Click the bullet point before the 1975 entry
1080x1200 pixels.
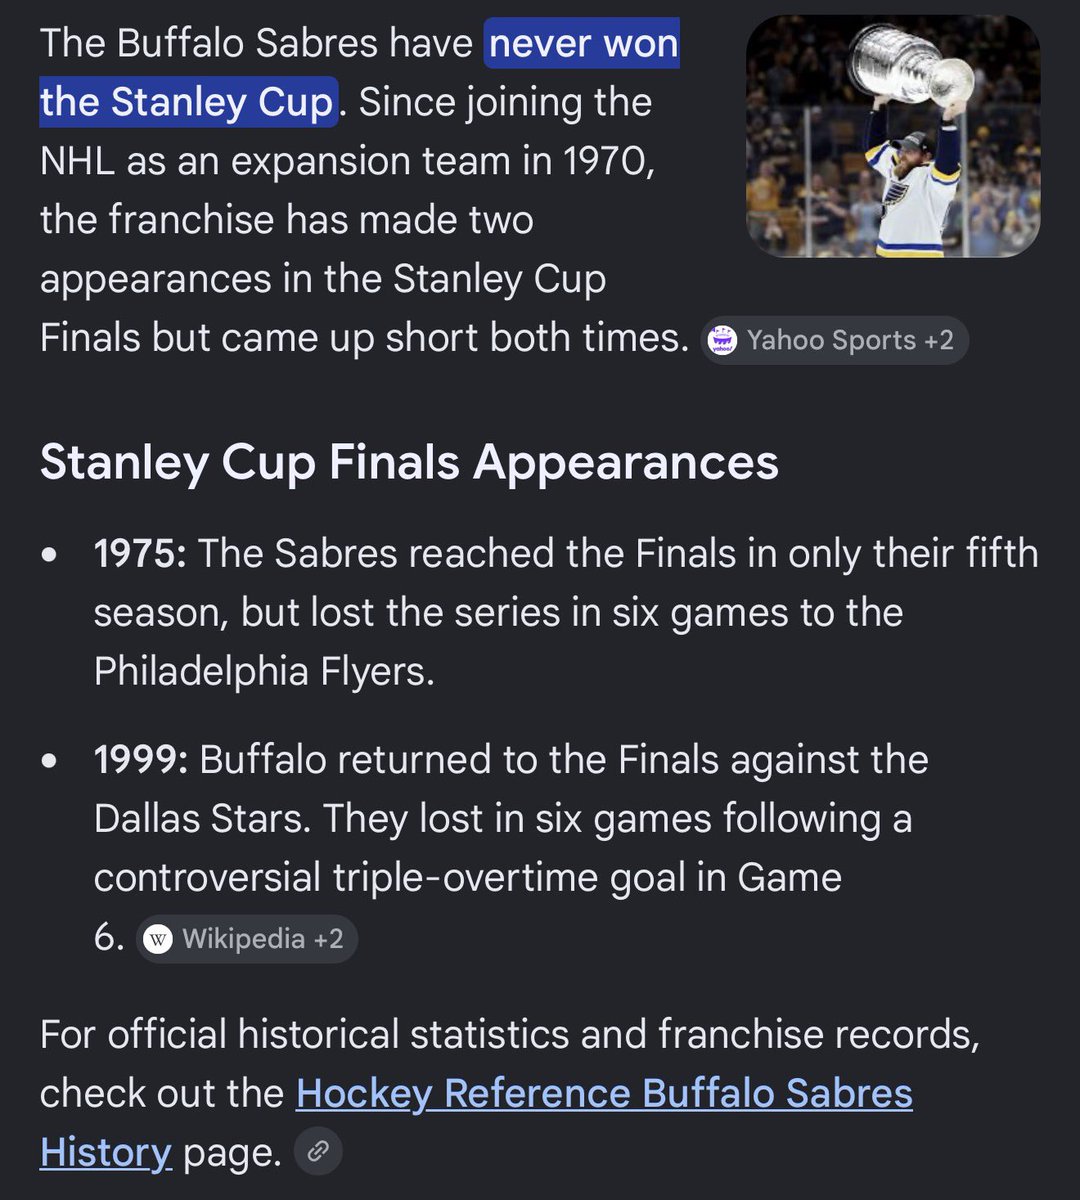(x=50, y=554)
